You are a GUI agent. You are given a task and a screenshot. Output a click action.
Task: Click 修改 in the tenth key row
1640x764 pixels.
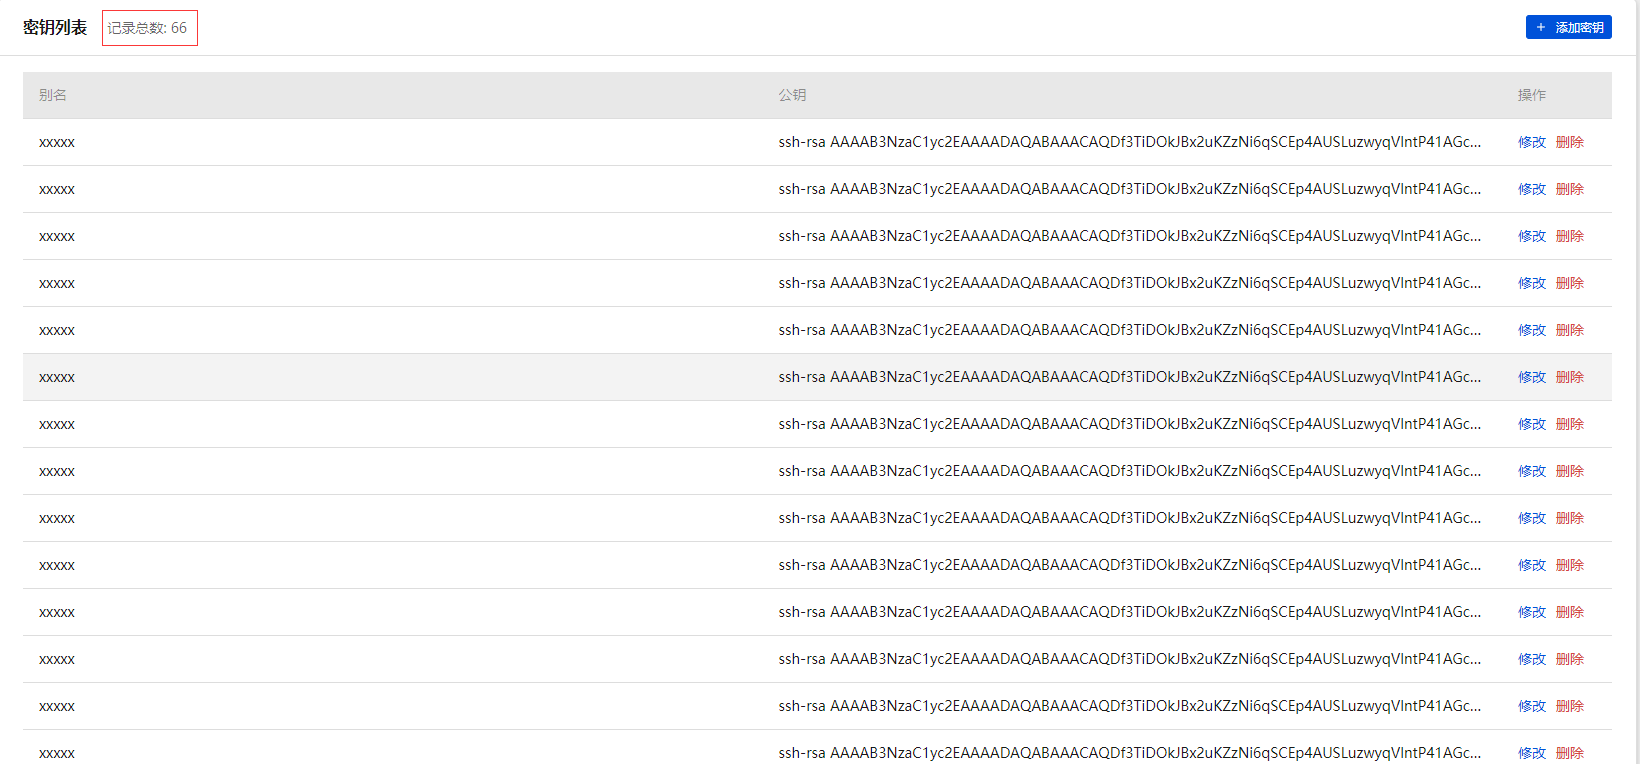(1531, 565)
